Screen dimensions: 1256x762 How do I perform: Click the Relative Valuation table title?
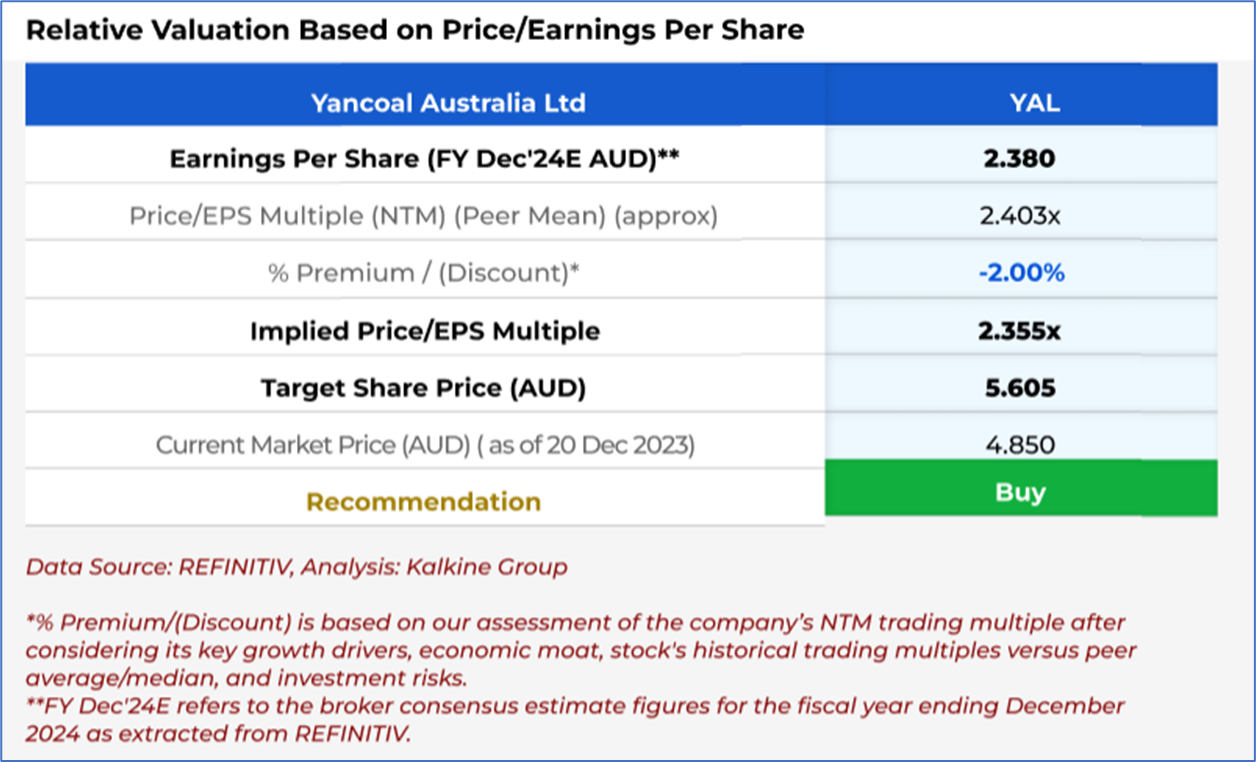pyautogui.click(x=414, y=30)
